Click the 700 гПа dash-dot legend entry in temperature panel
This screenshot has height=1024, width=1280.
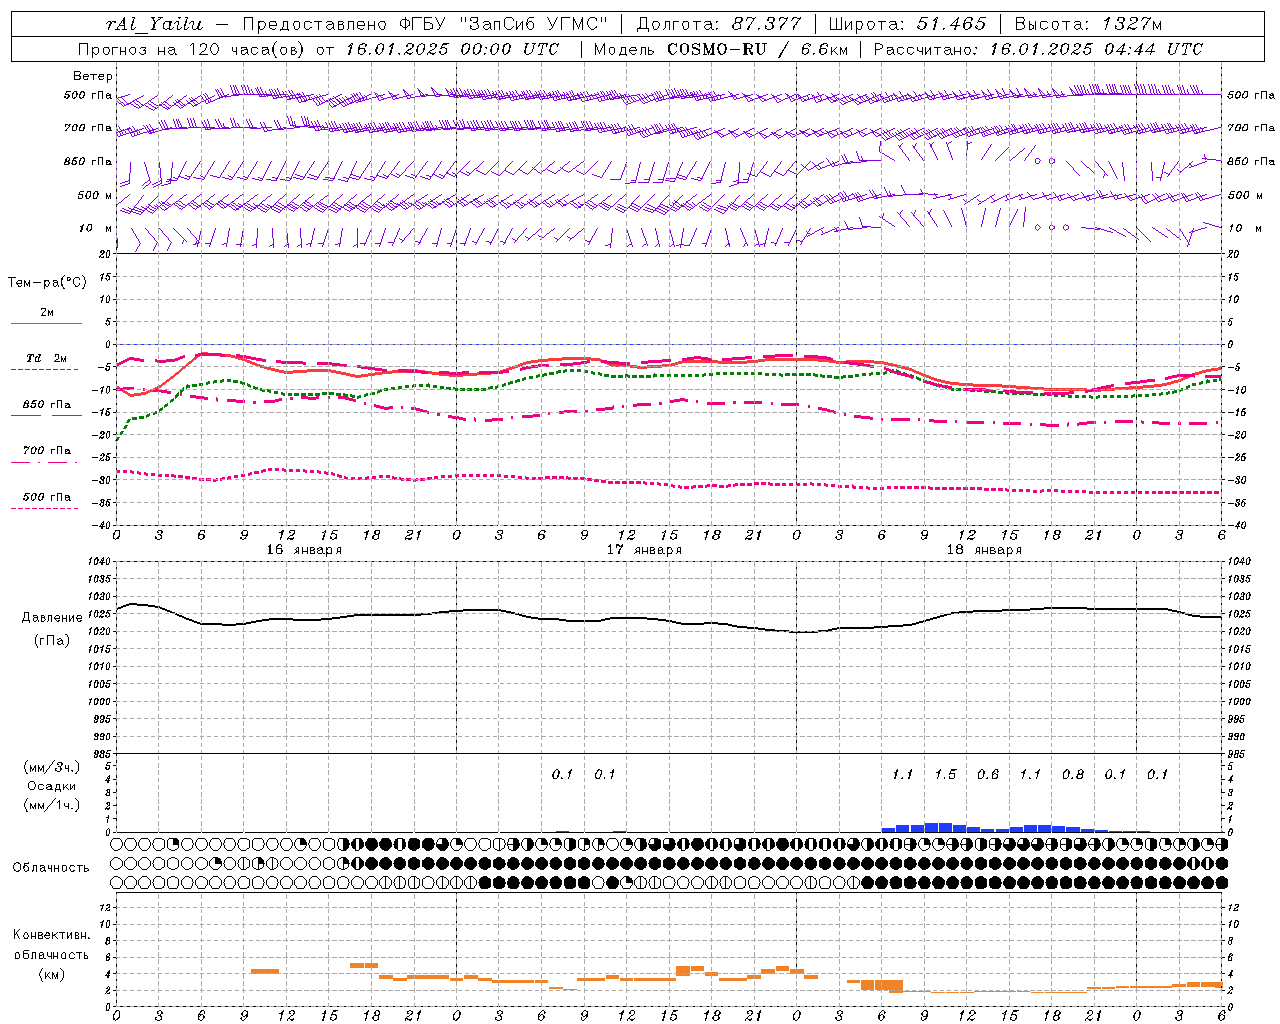tap(47, 451)
